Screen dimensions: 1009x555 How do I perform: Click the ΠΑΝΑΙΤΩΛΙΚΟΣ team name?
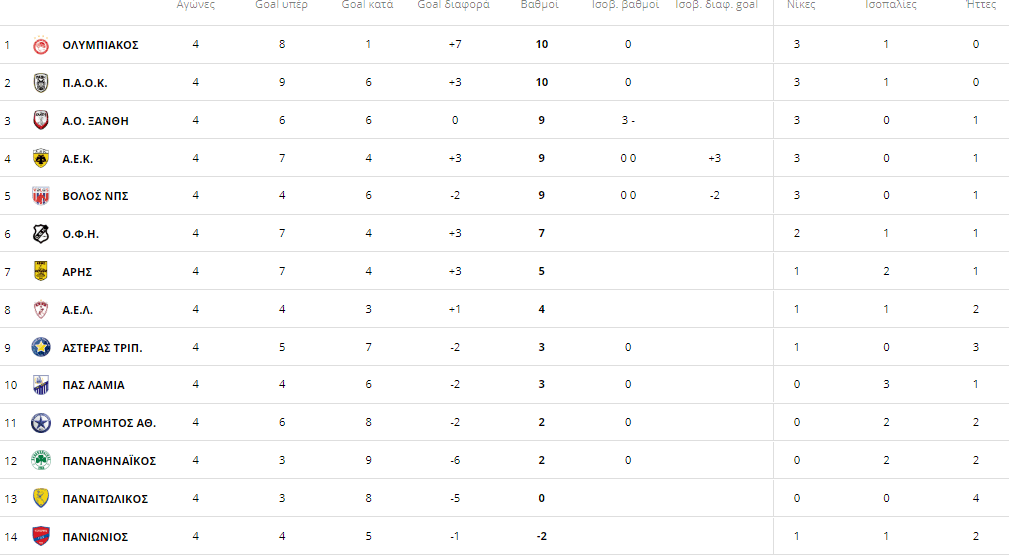(x=105, y=499)
